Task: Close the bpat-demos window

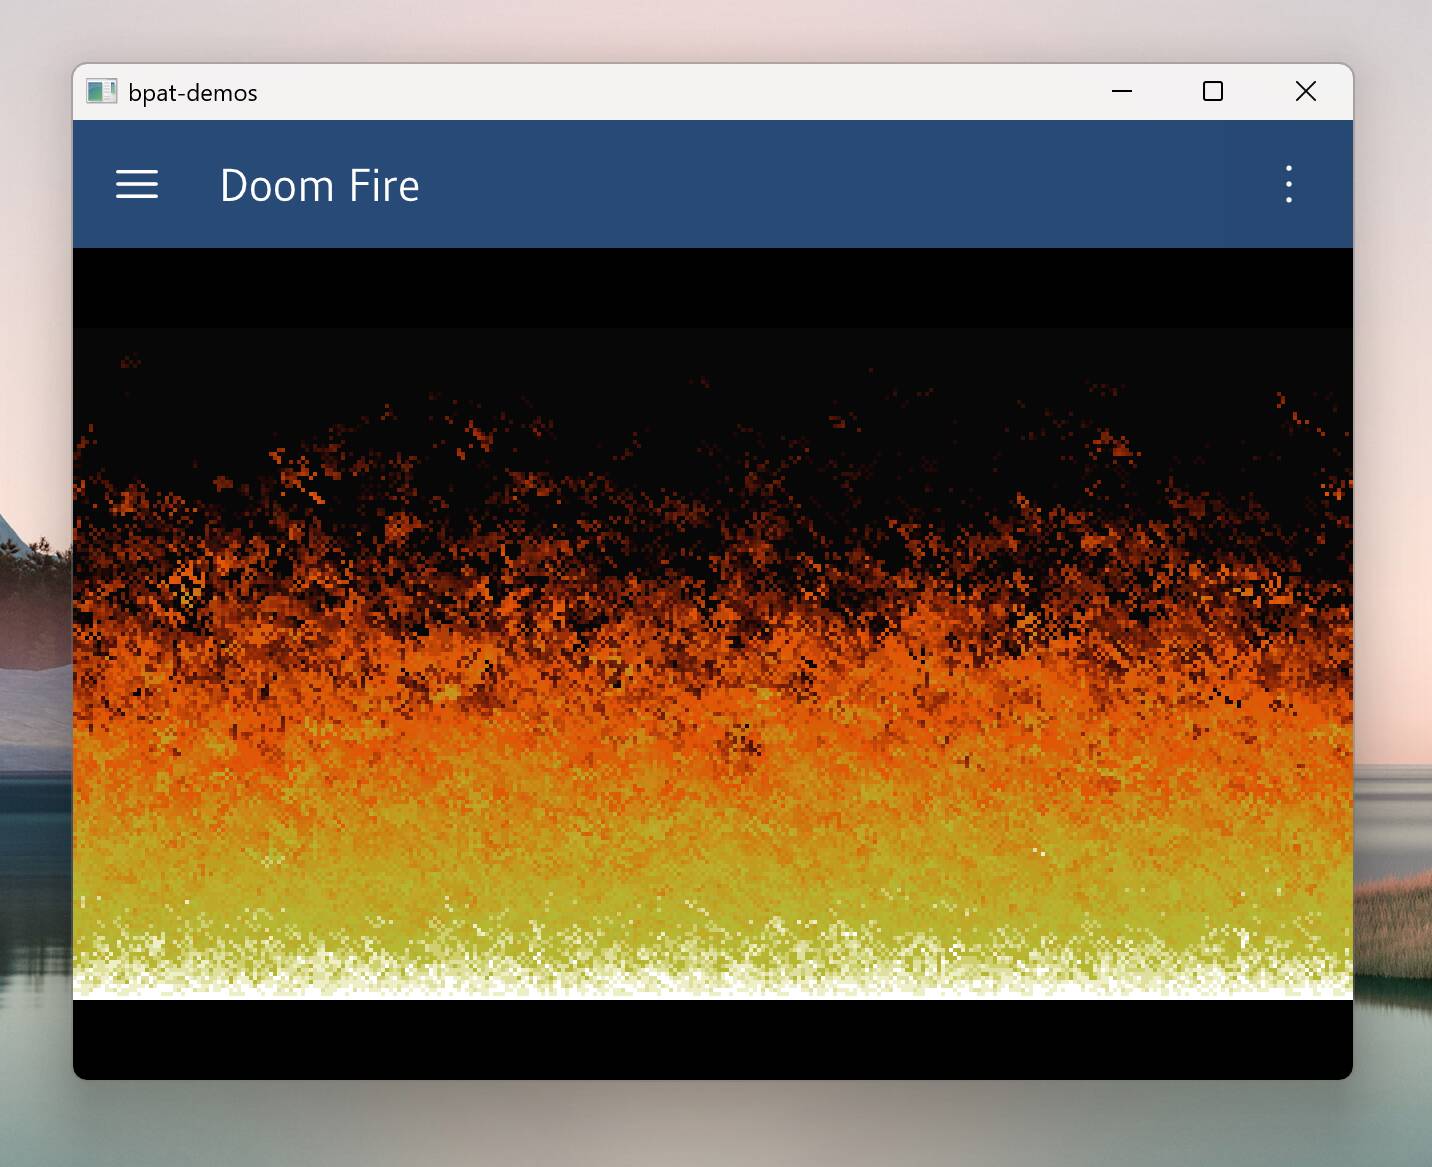Action: click(x=1305, y=92)
